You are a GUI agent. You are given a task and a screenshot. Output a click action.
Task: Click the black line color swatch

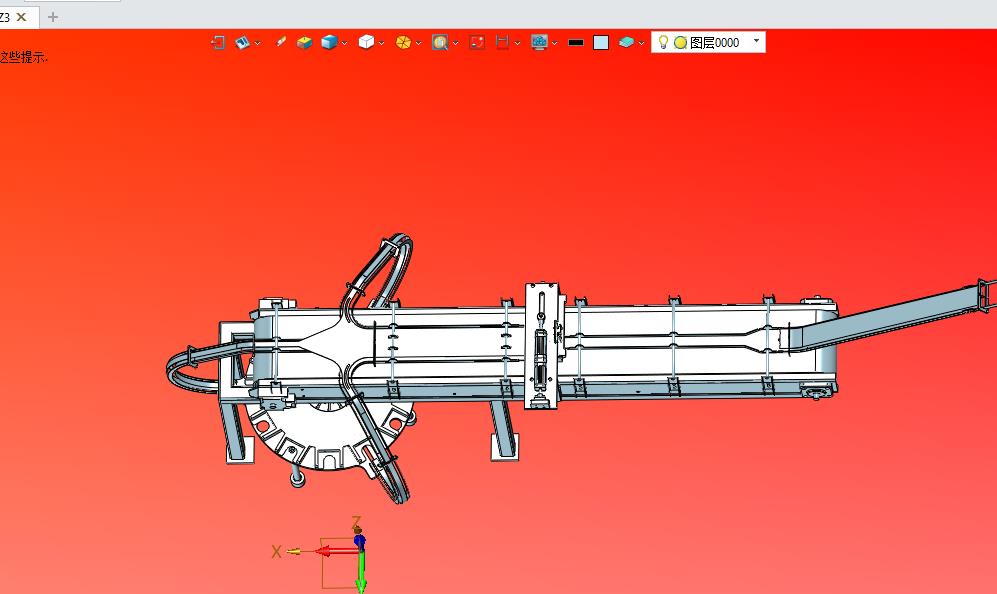(575, 43)
